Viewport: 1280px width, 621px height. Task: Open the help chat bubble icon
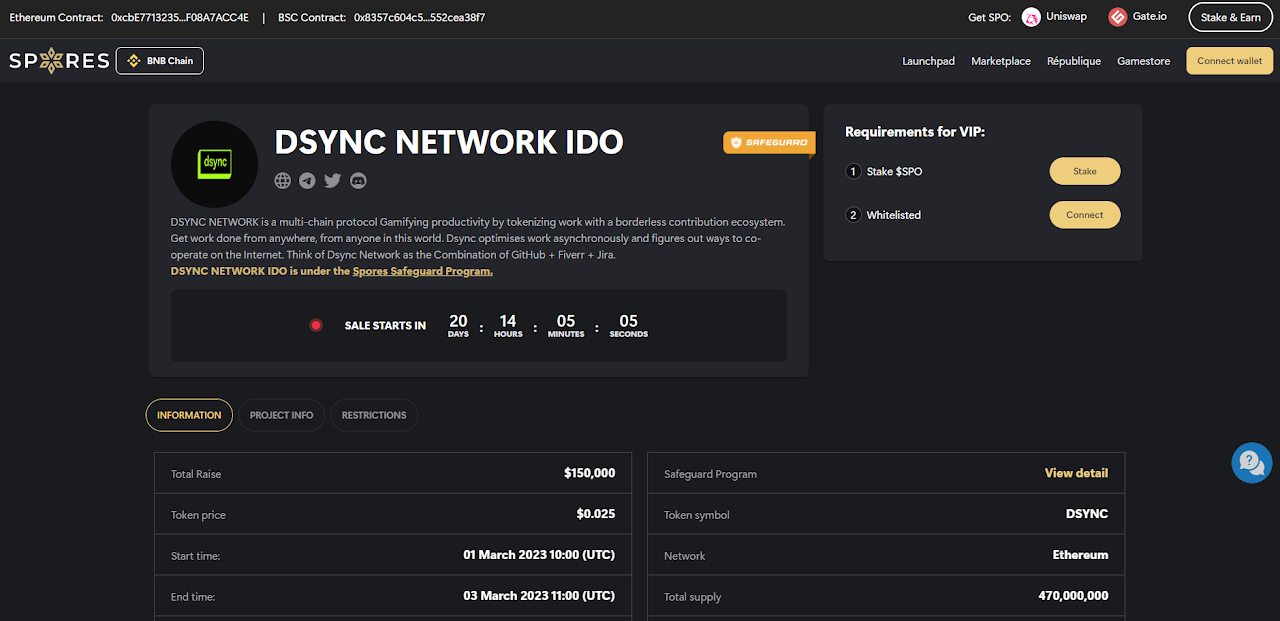click(1251, 463)
